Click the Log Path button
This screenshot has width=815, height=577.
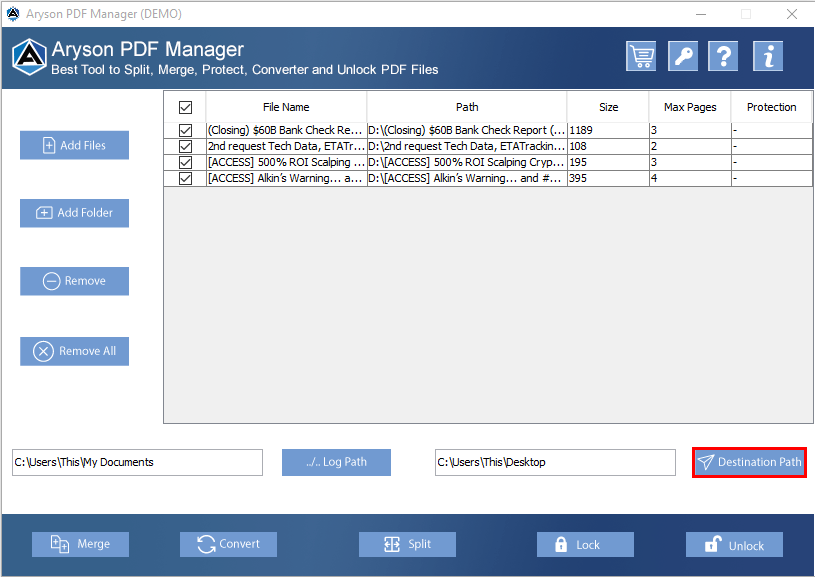coord(336,462)
